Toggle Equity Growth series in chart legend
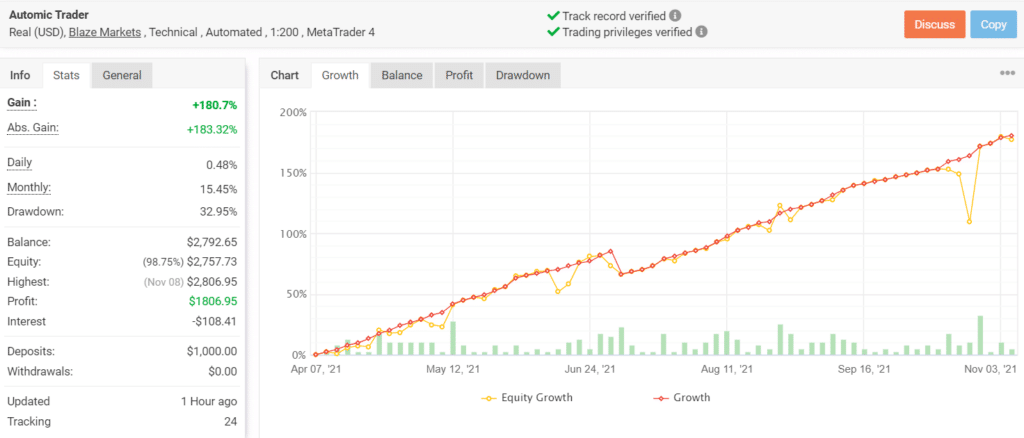 (x=529, y=397)
